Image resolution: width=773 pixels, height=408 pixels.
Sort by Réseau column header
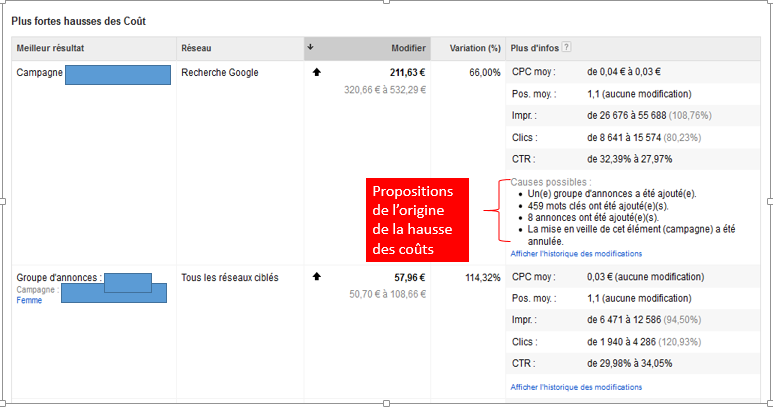[x=196, y=48]
